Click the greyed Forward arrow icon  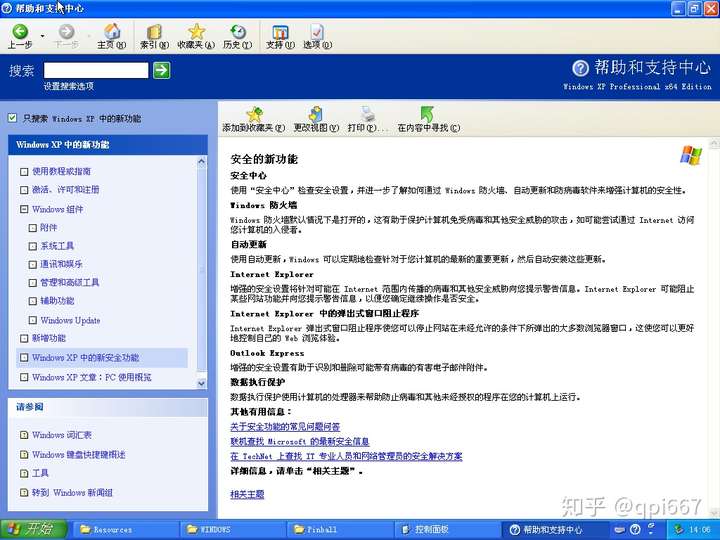[67, 31]
